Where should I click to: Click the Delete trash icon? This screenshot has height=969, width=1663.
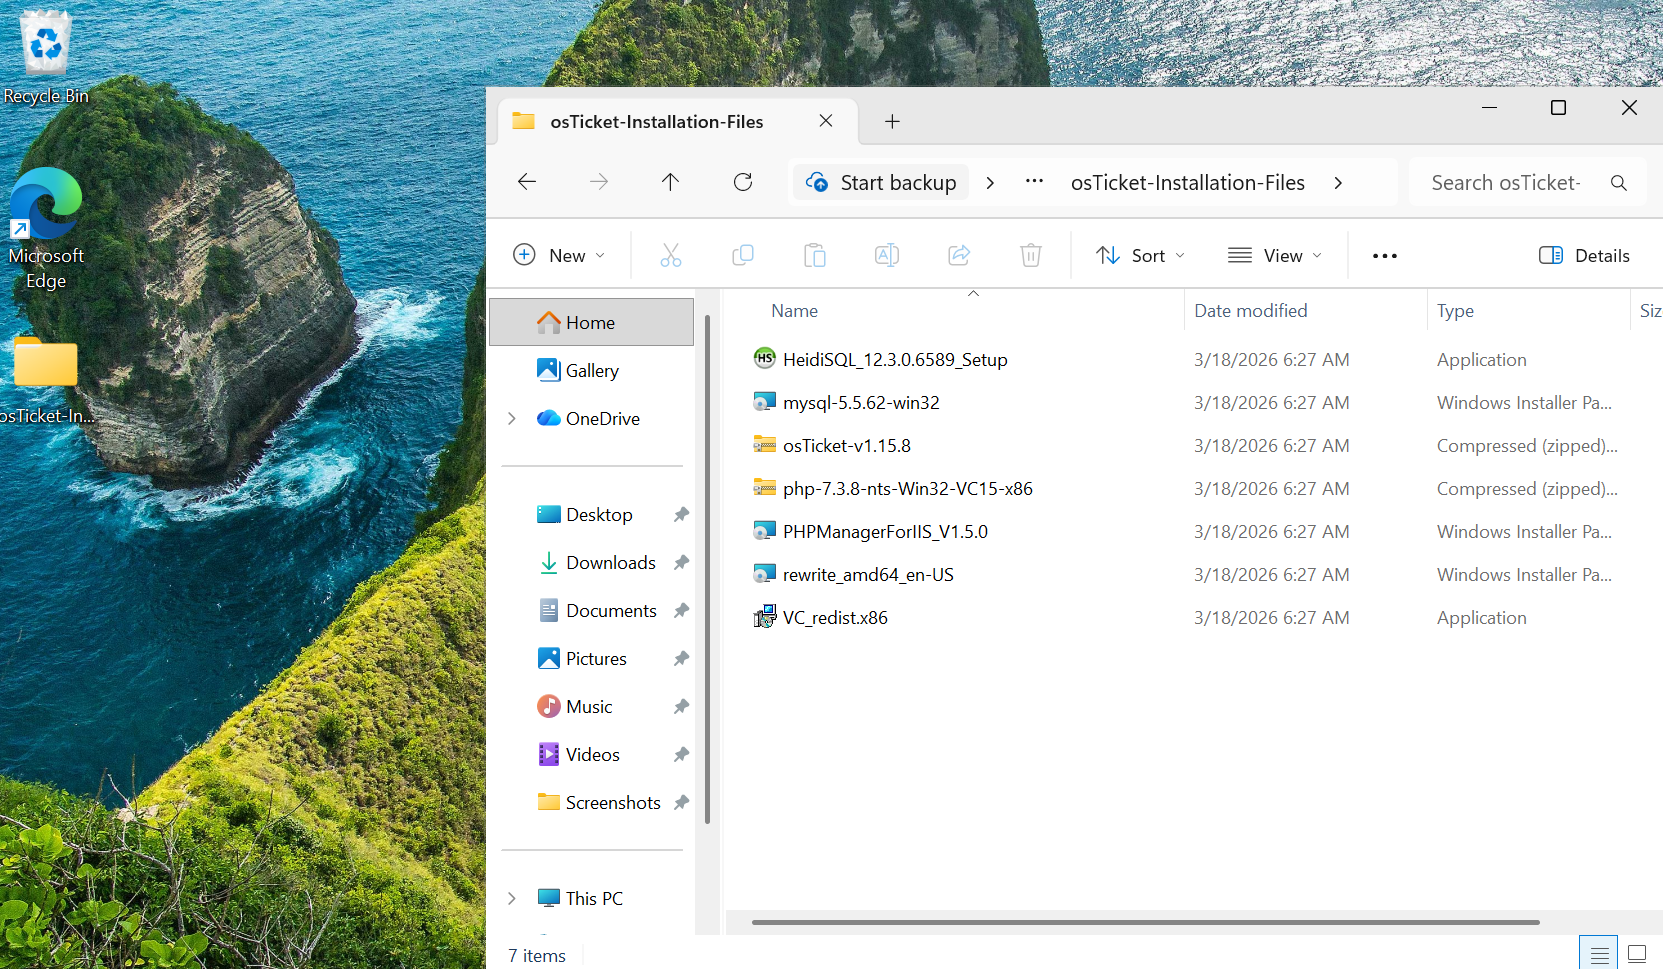(x=1031, y=256)
